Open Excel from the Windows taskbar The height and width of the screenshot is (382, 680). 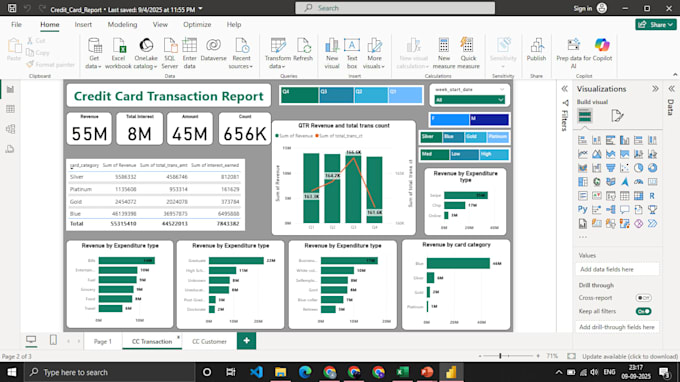[402, 372]
